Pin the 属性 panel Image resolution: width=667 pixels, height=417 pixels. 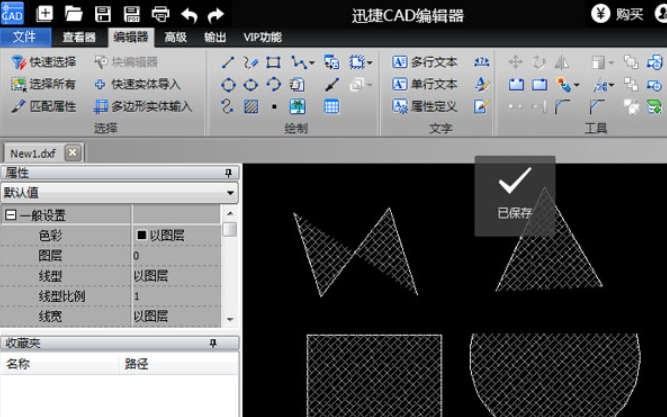click(228, 172)
